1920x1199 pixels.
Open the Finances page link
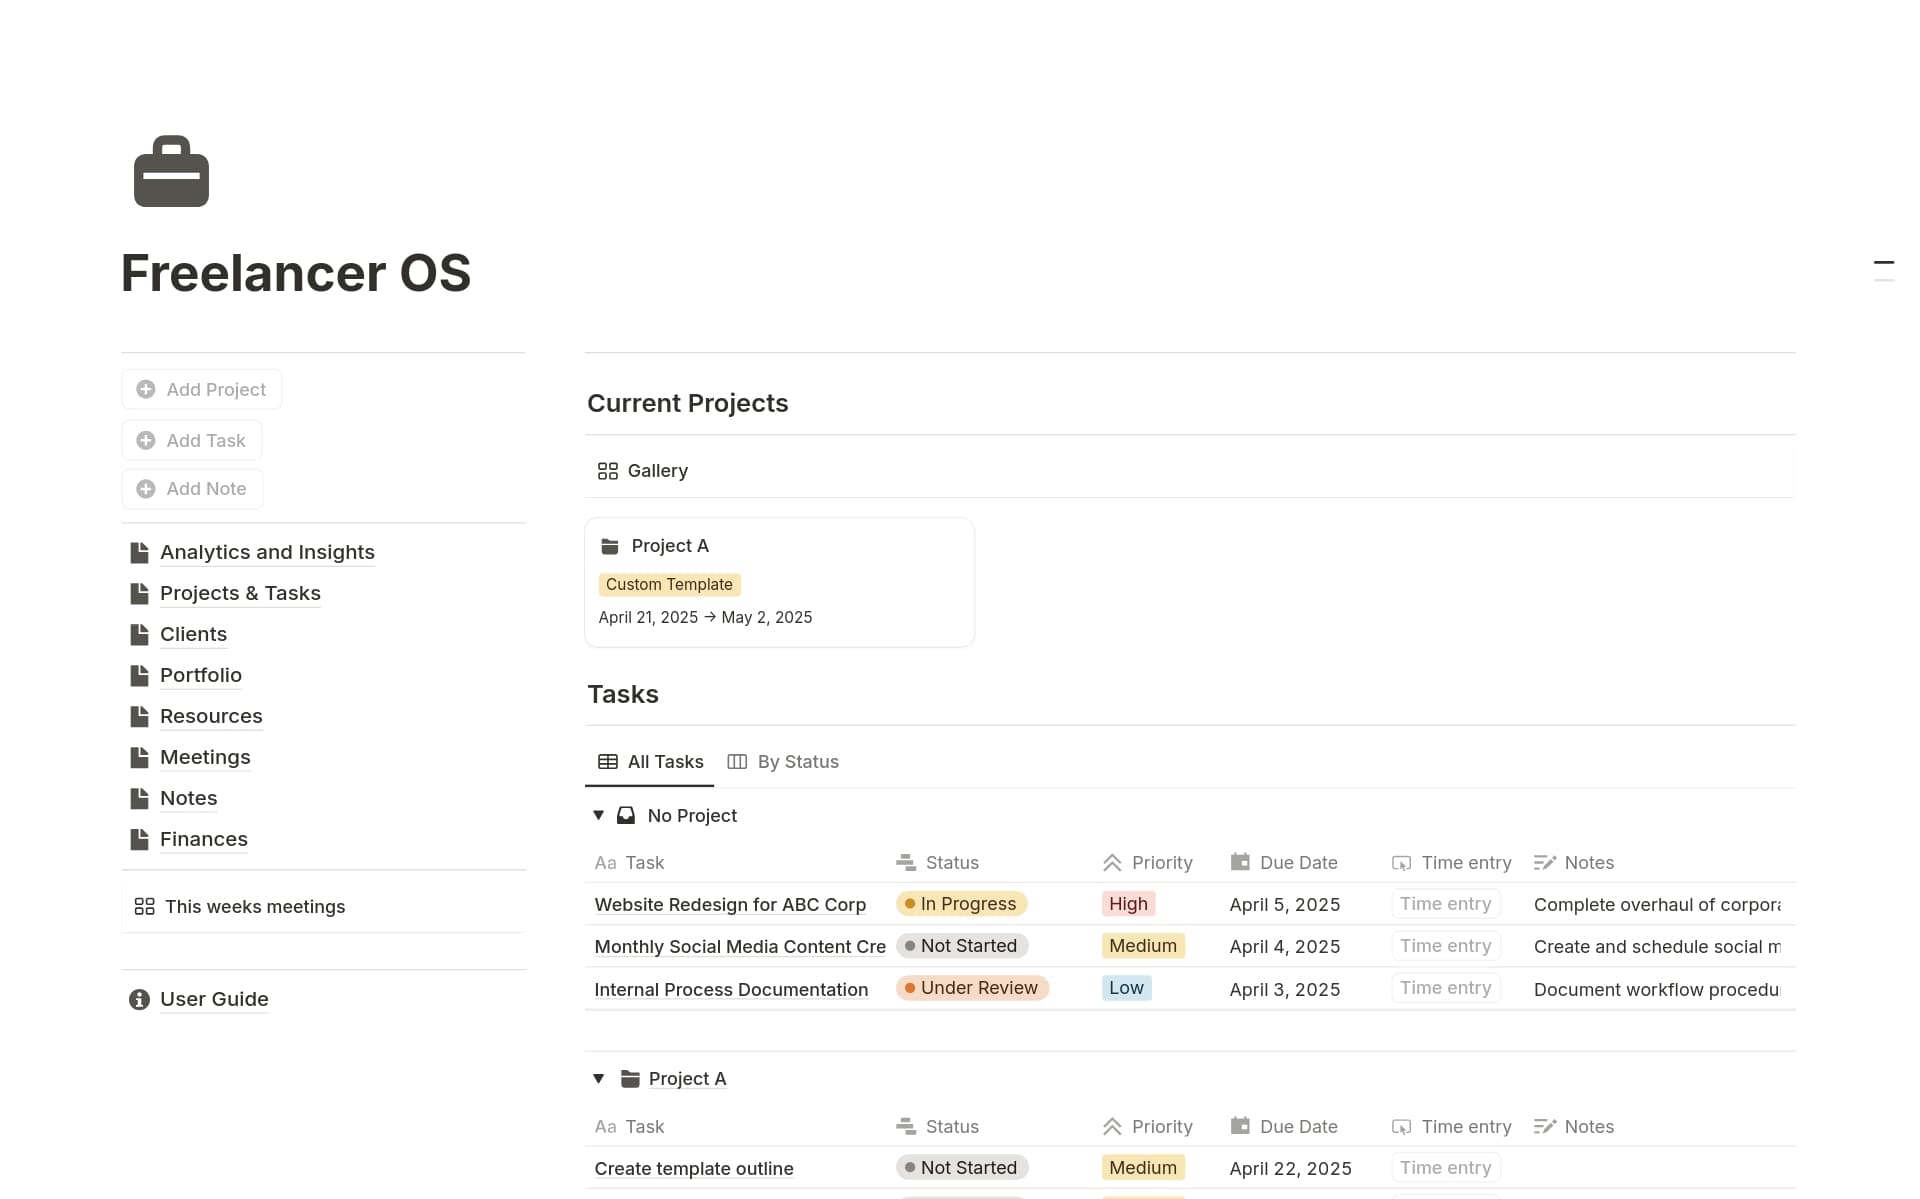(203, 839)
